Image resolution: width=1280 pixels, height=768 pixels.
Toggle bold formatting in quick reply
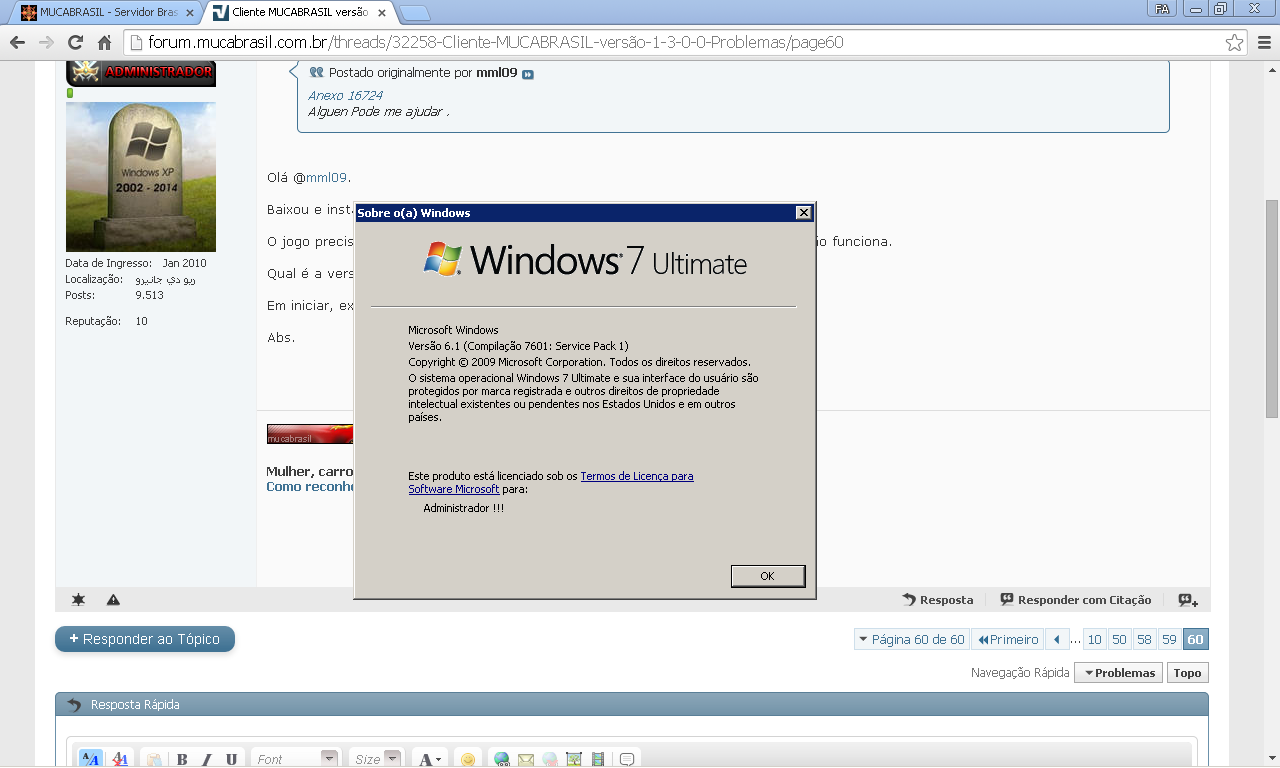(182, 760)
